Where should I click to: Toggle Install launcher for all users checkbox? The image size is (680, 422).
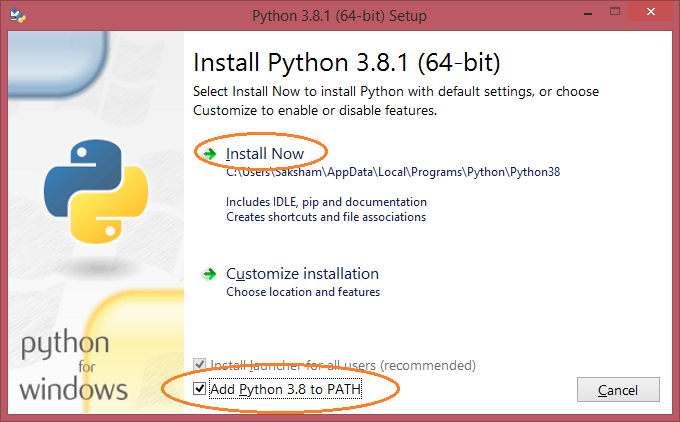(199, 364)
